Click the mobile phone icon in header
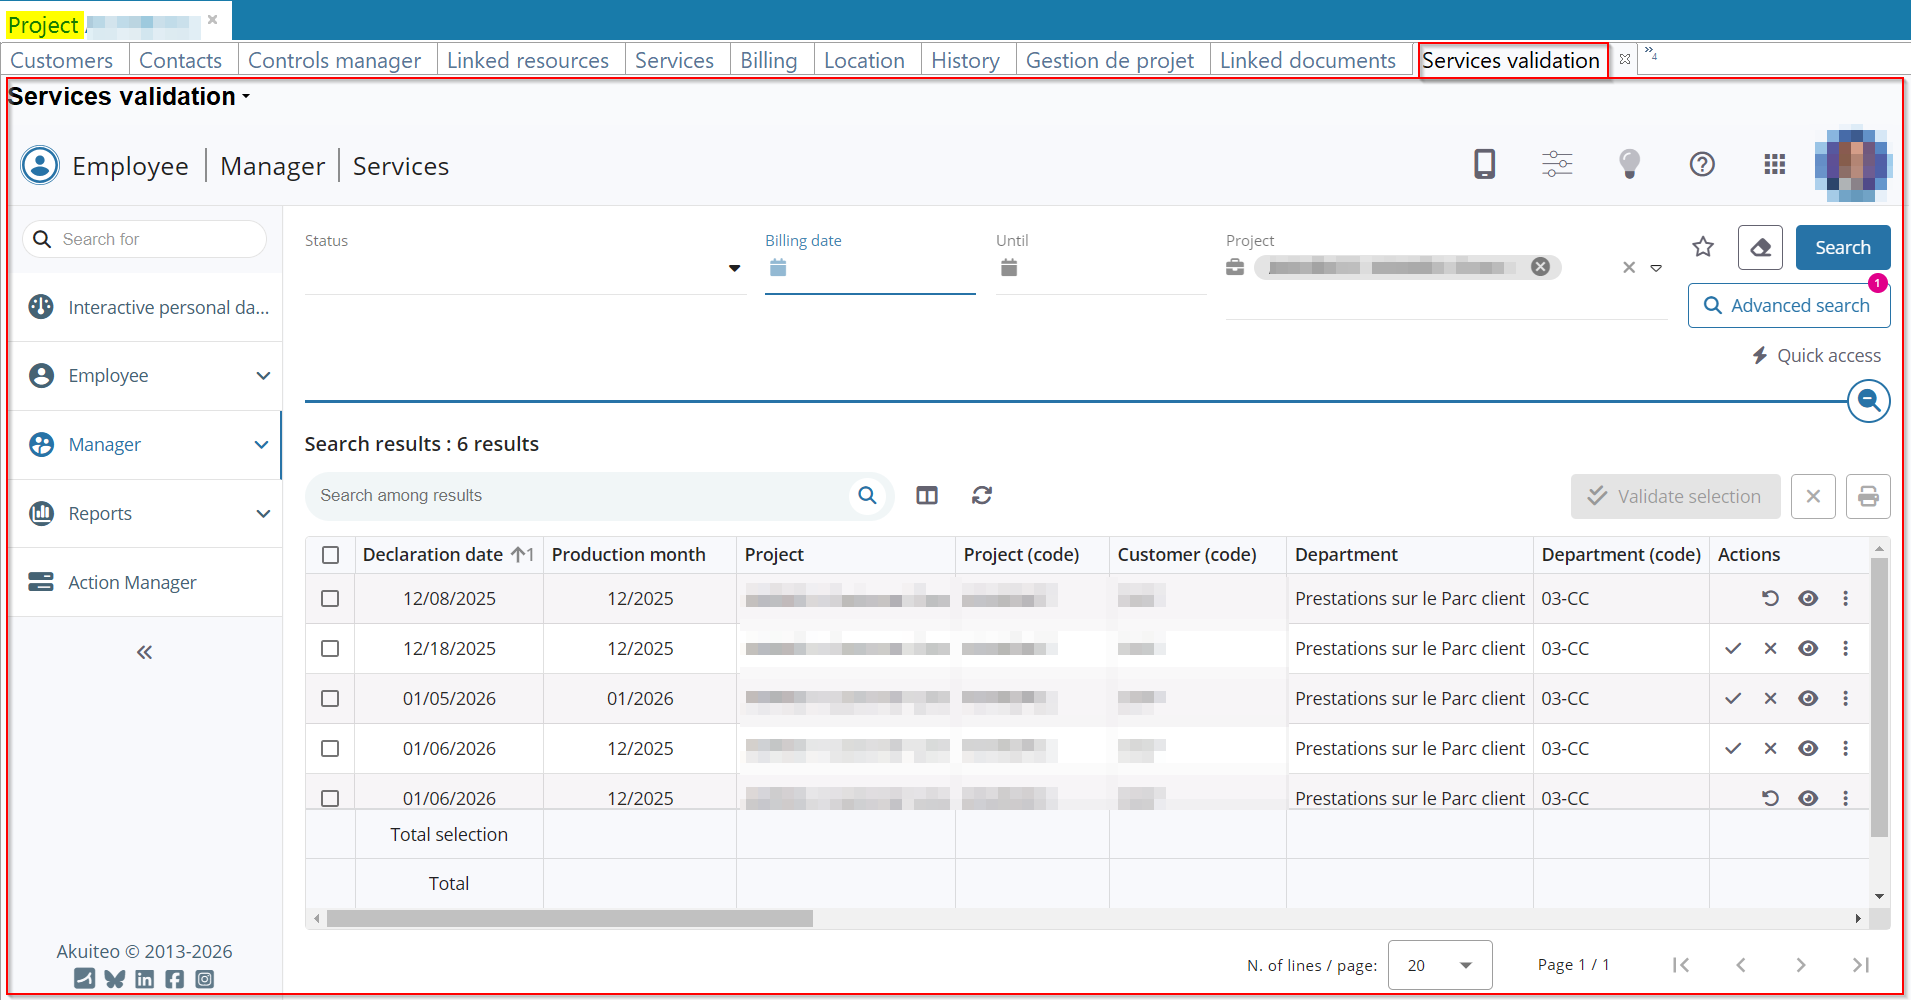 [1484, 164]
